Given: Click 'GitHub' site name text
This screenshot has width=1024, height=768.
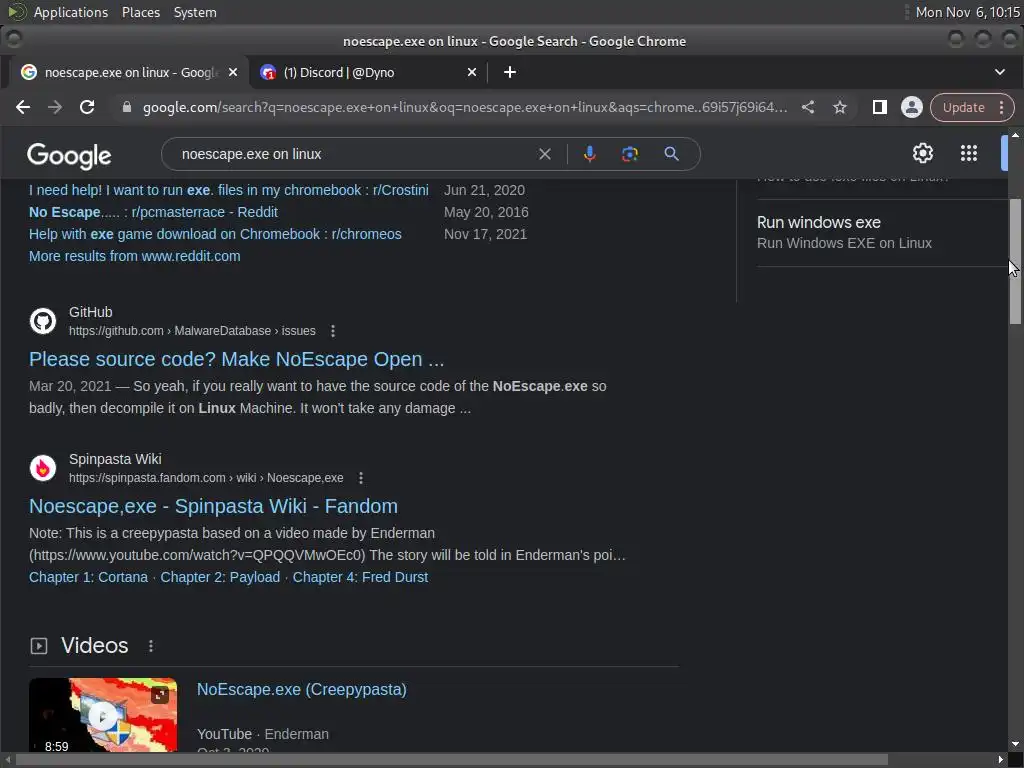Looking at the screenshot, I should click(91, 312).
